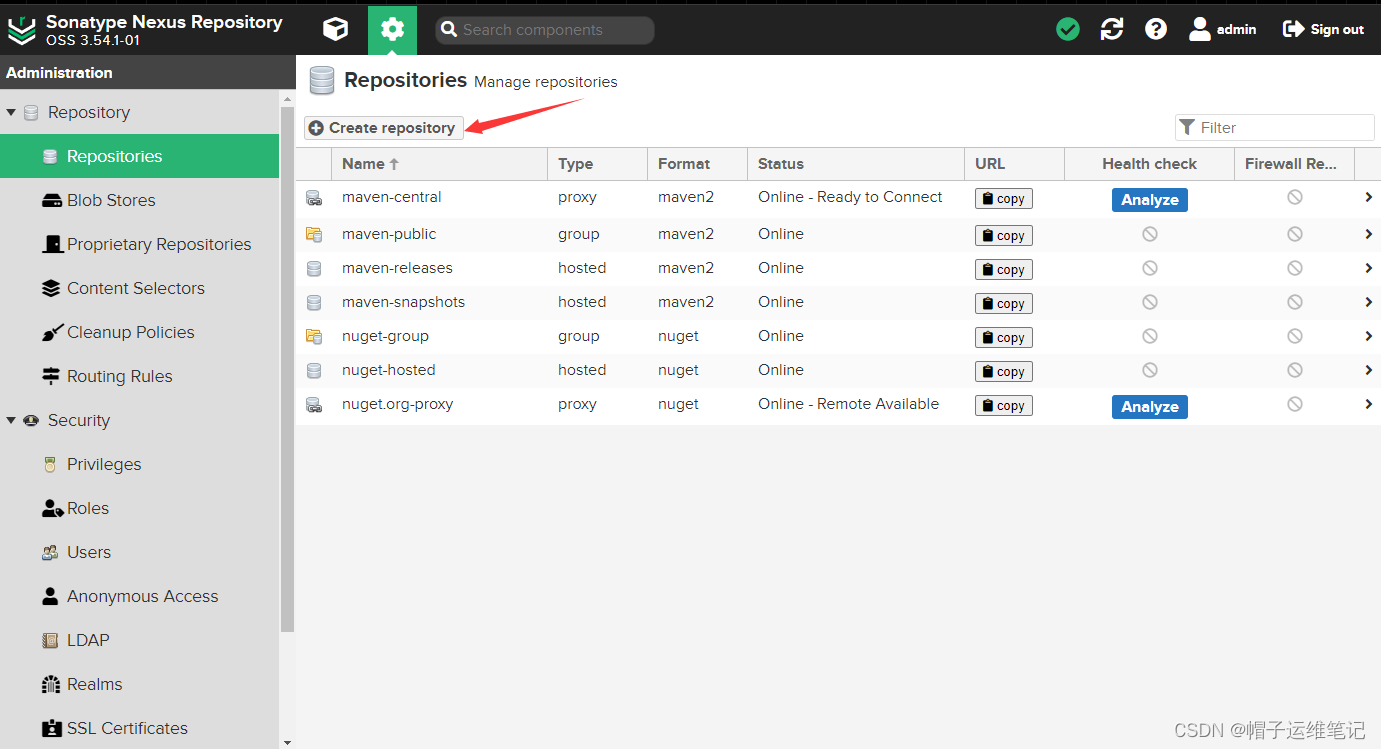Screen dimensions: 1381x749
Task: Open Blob Stores in sidebar
Action: point(139,200)
